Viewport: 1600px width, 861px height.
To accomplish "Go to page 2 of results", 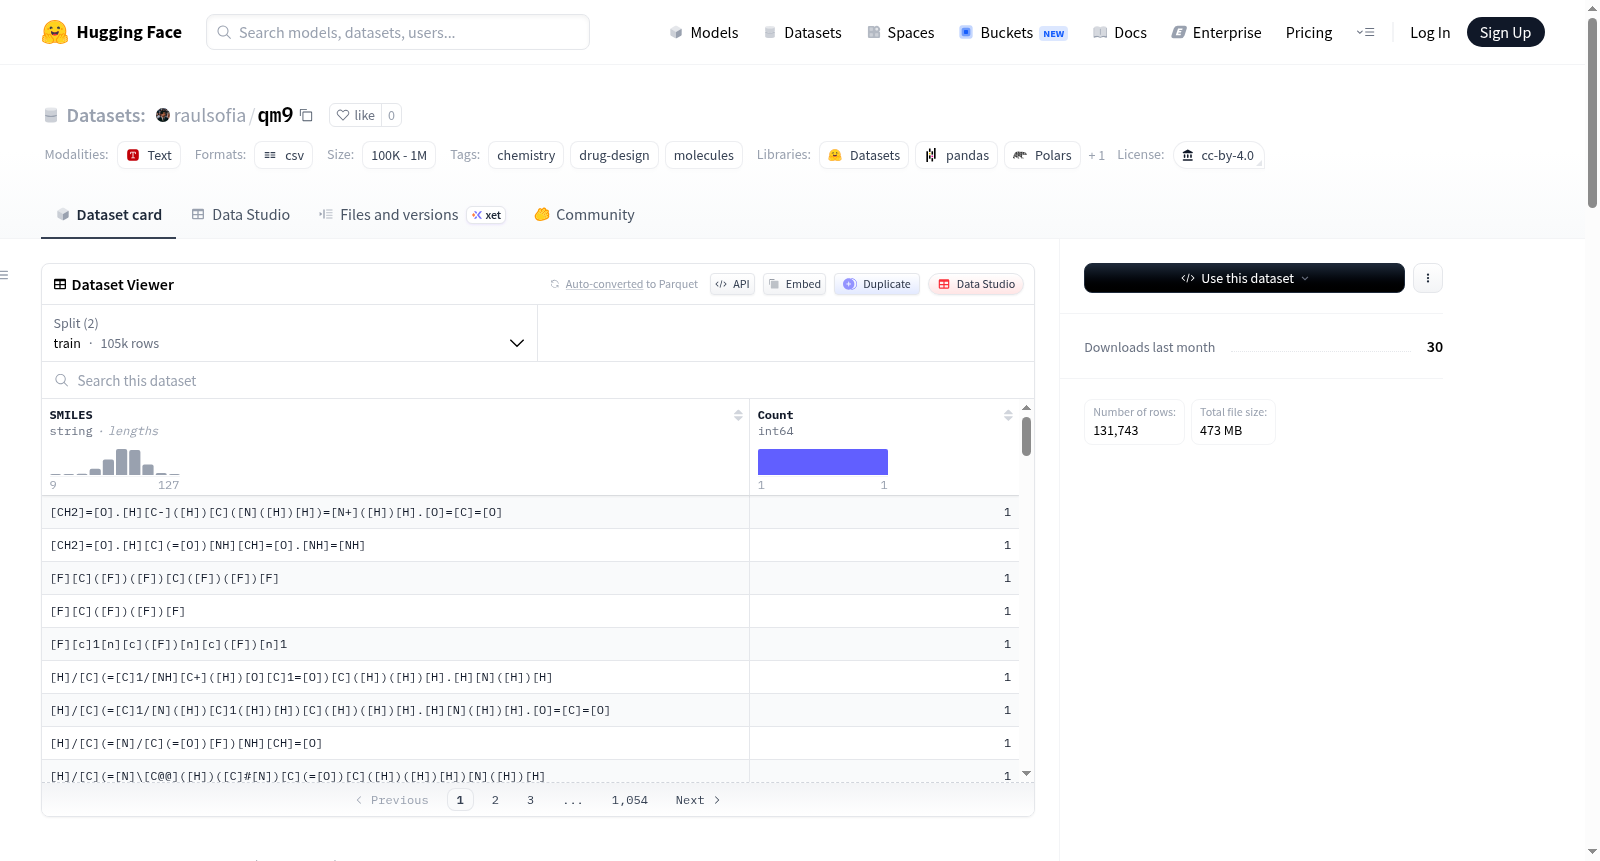I will coord(495,800).
